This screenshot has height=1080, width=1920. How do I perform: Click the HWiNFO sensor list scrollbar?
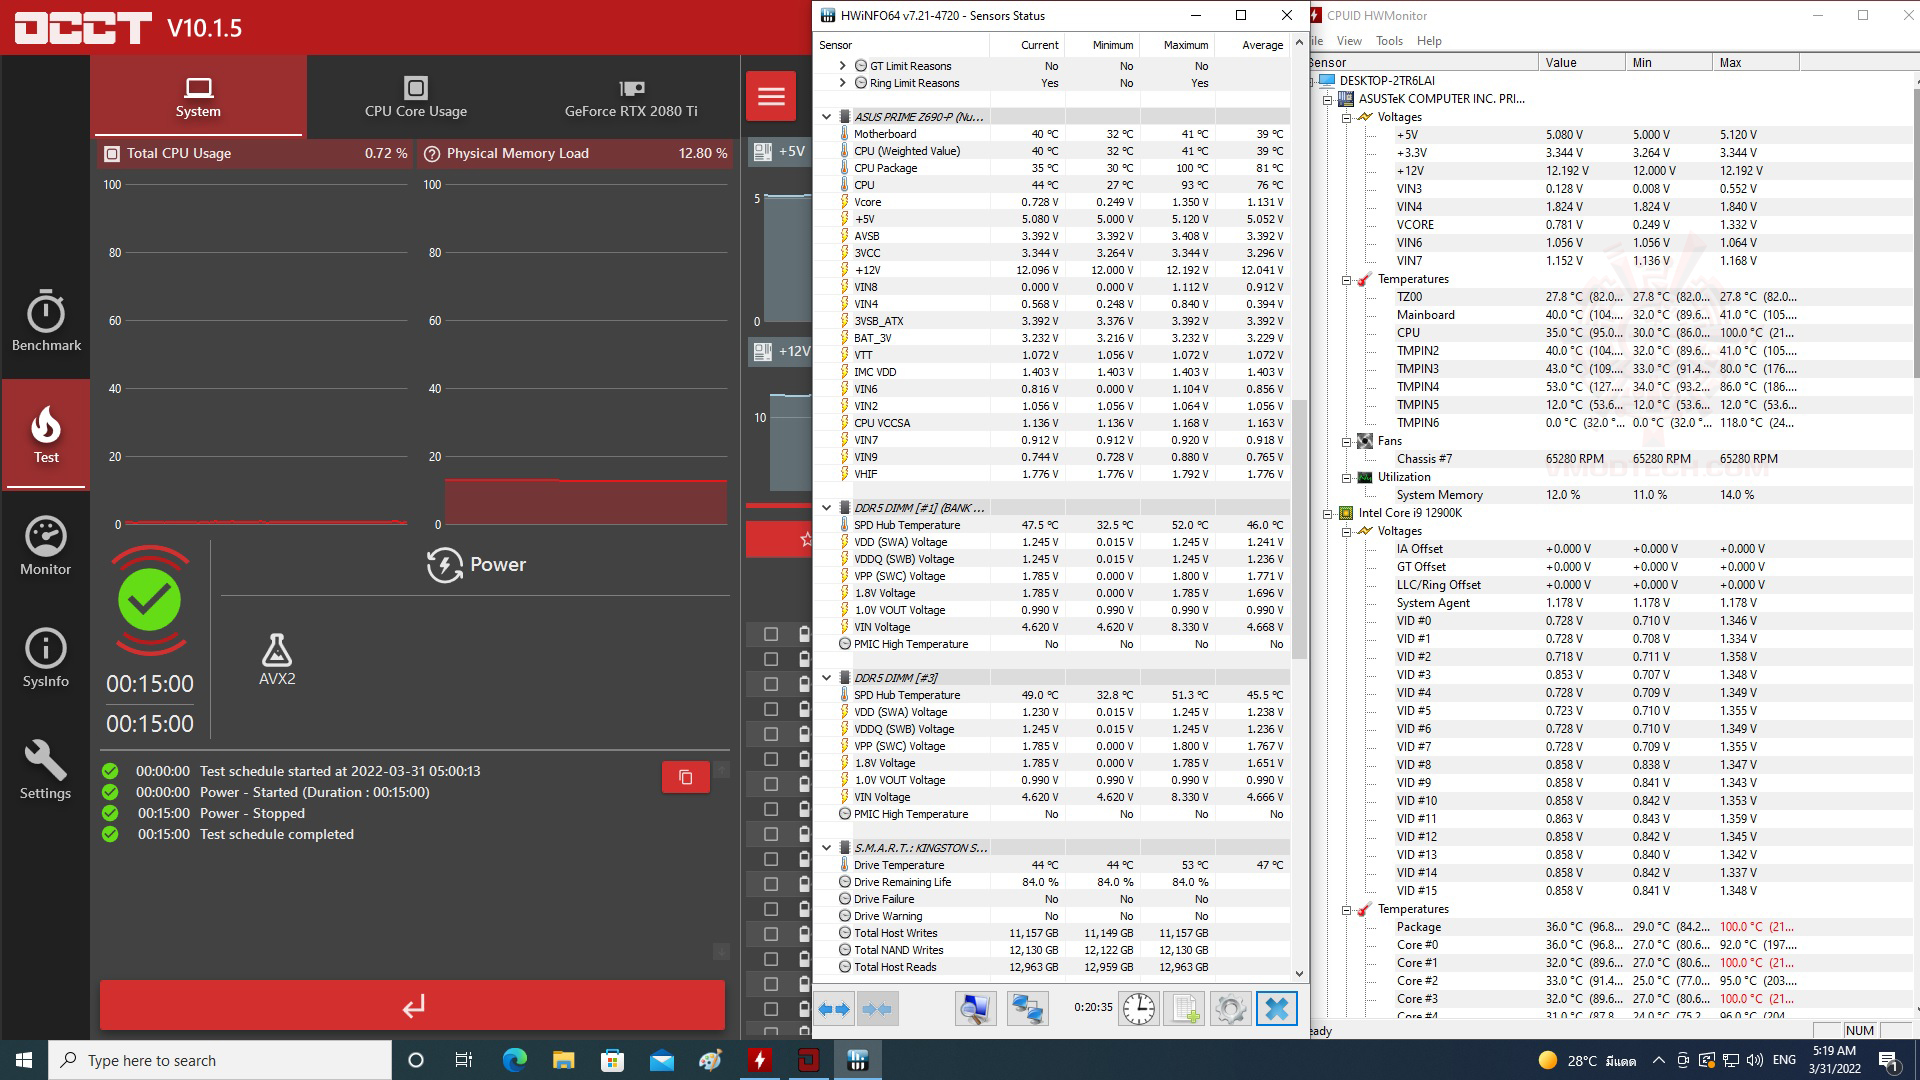click(x=1300, y=530)
